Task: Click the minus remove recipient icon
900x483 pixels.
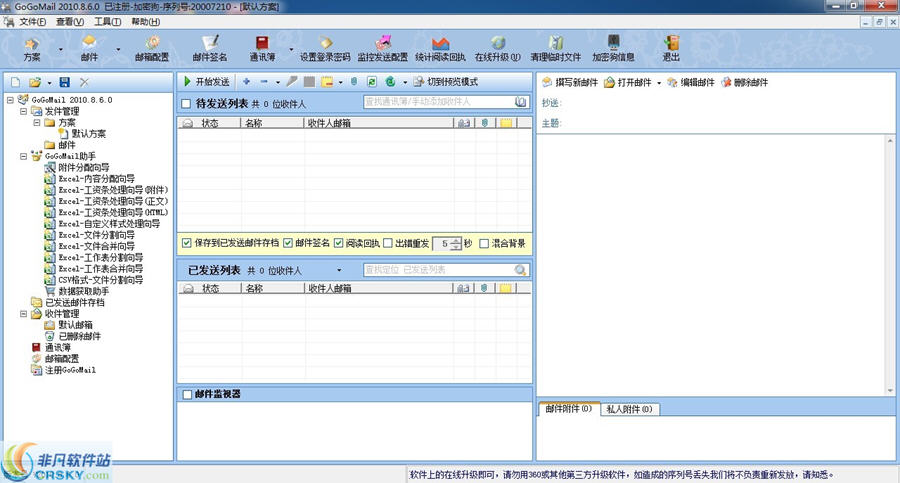Action: point(264,82)
